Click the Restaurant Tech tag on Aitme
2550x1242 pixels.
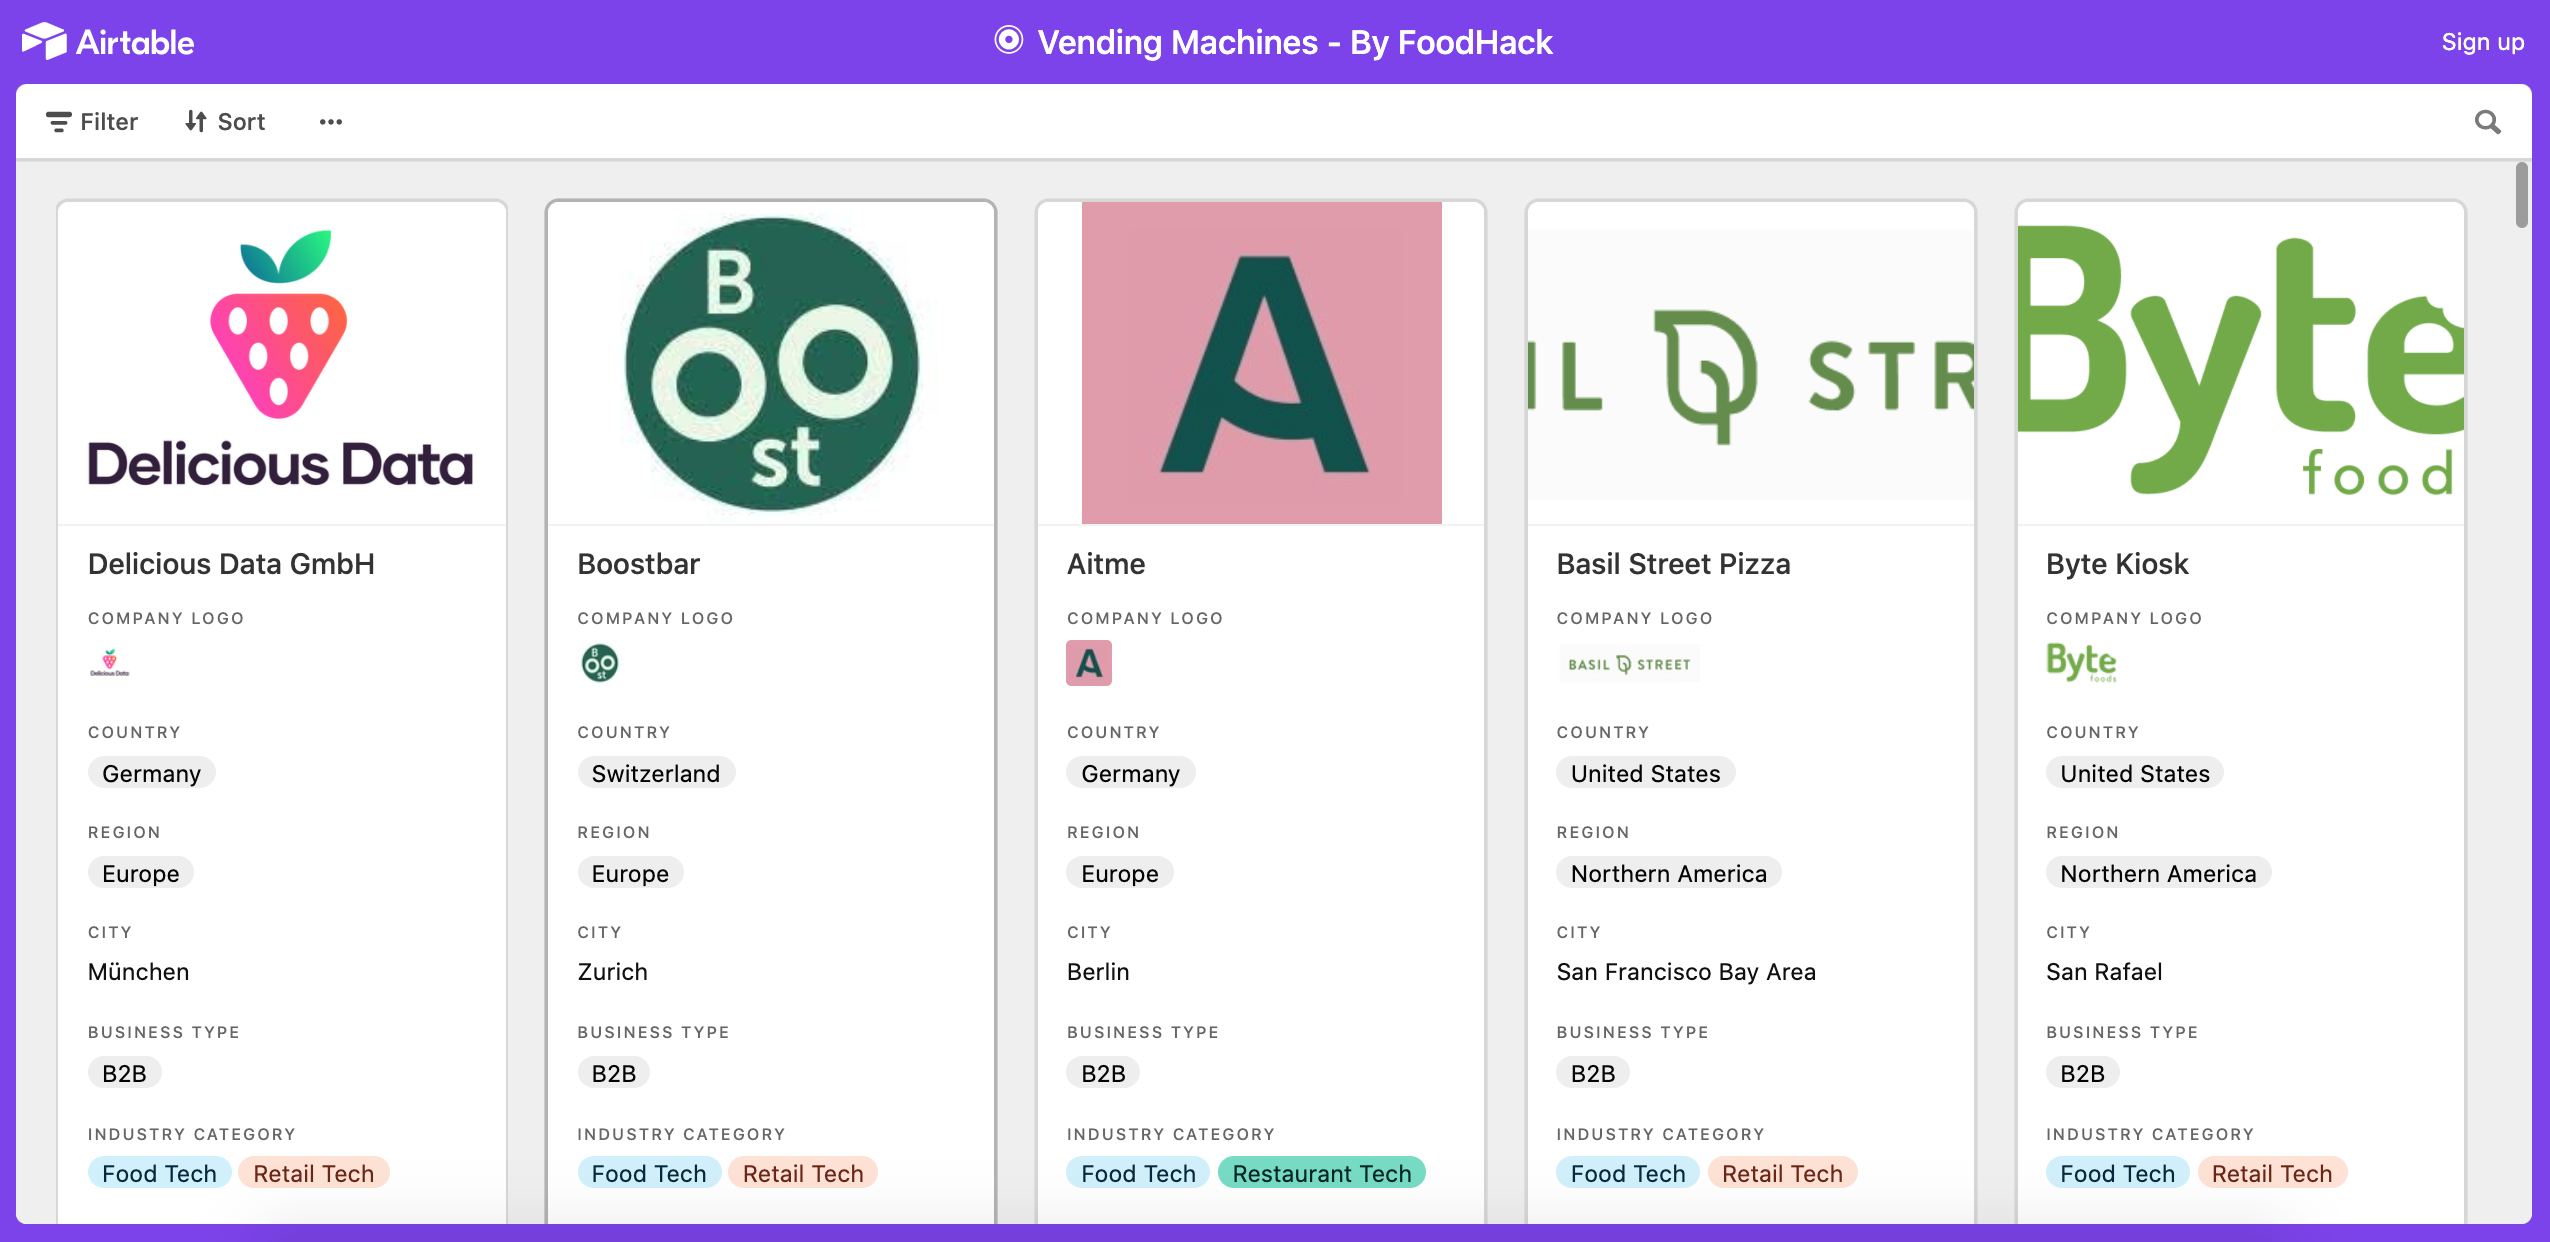click(x=1321, y=1173)
